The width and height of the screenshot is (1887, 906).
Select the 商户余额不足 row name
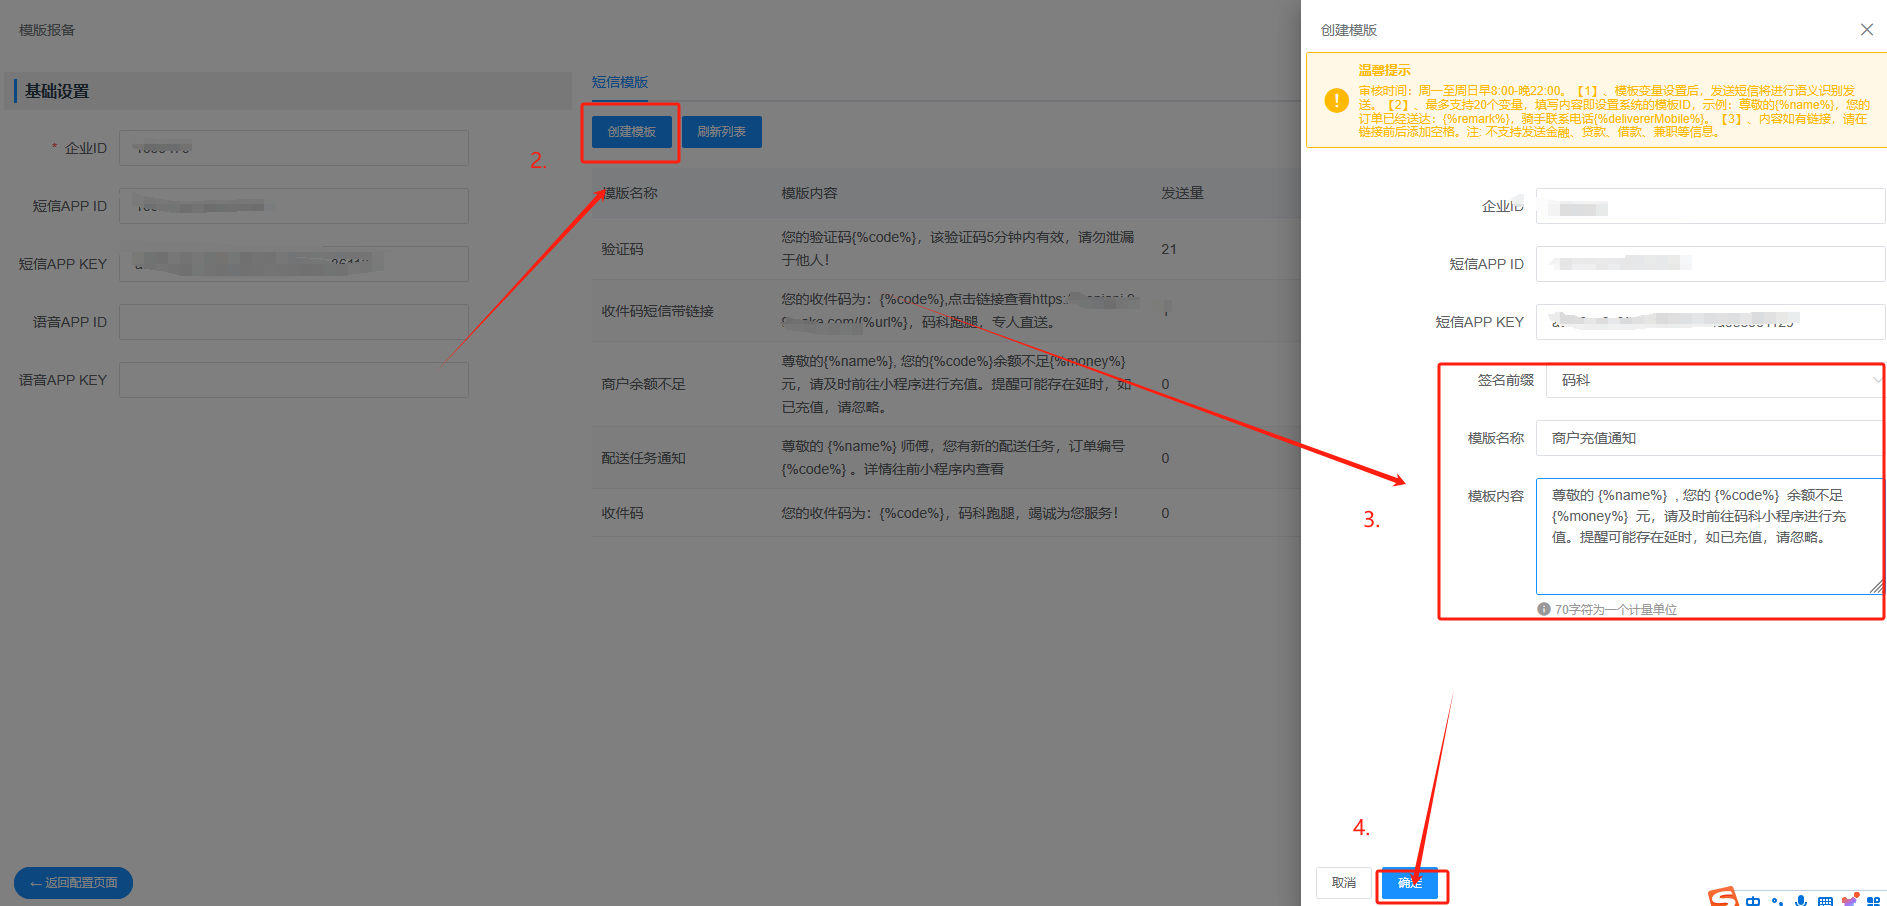point(643,384)
